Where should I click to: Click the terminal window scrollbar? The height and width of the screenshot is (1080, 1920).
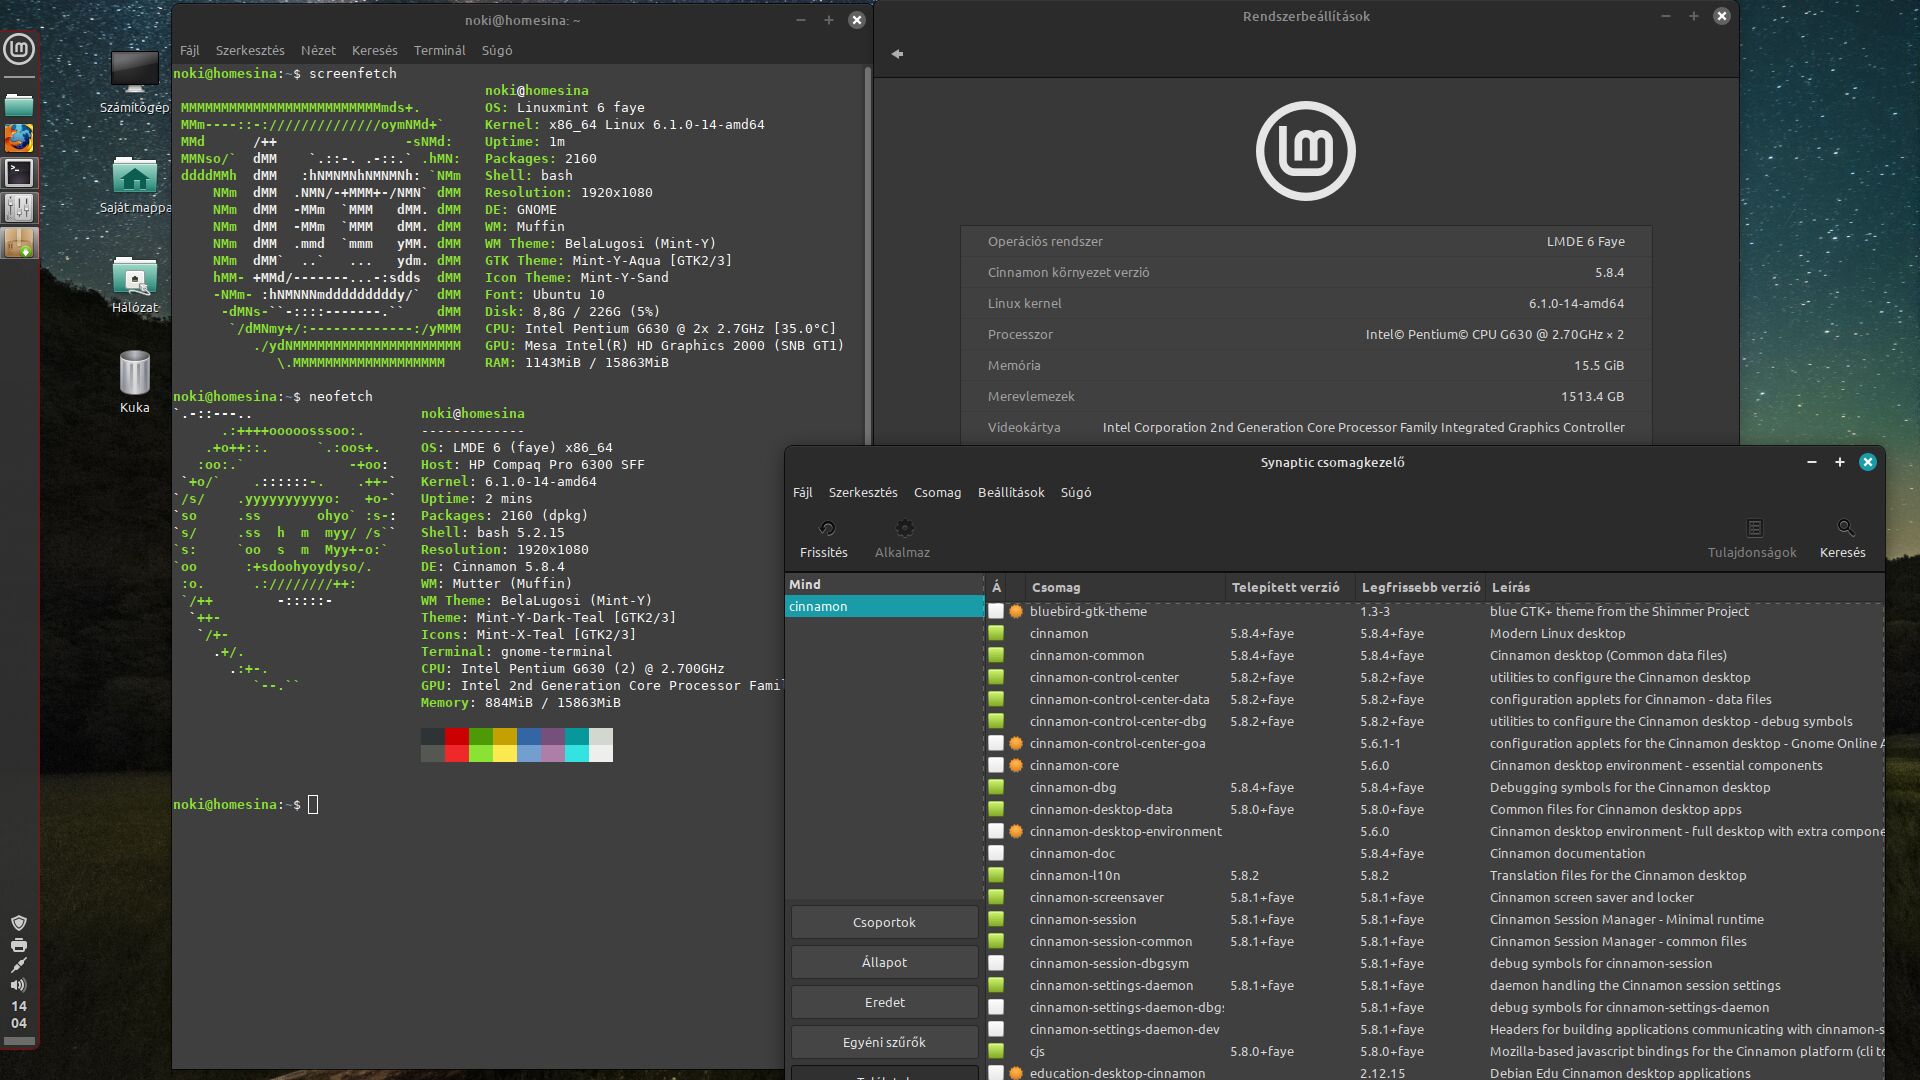[867, 255]
